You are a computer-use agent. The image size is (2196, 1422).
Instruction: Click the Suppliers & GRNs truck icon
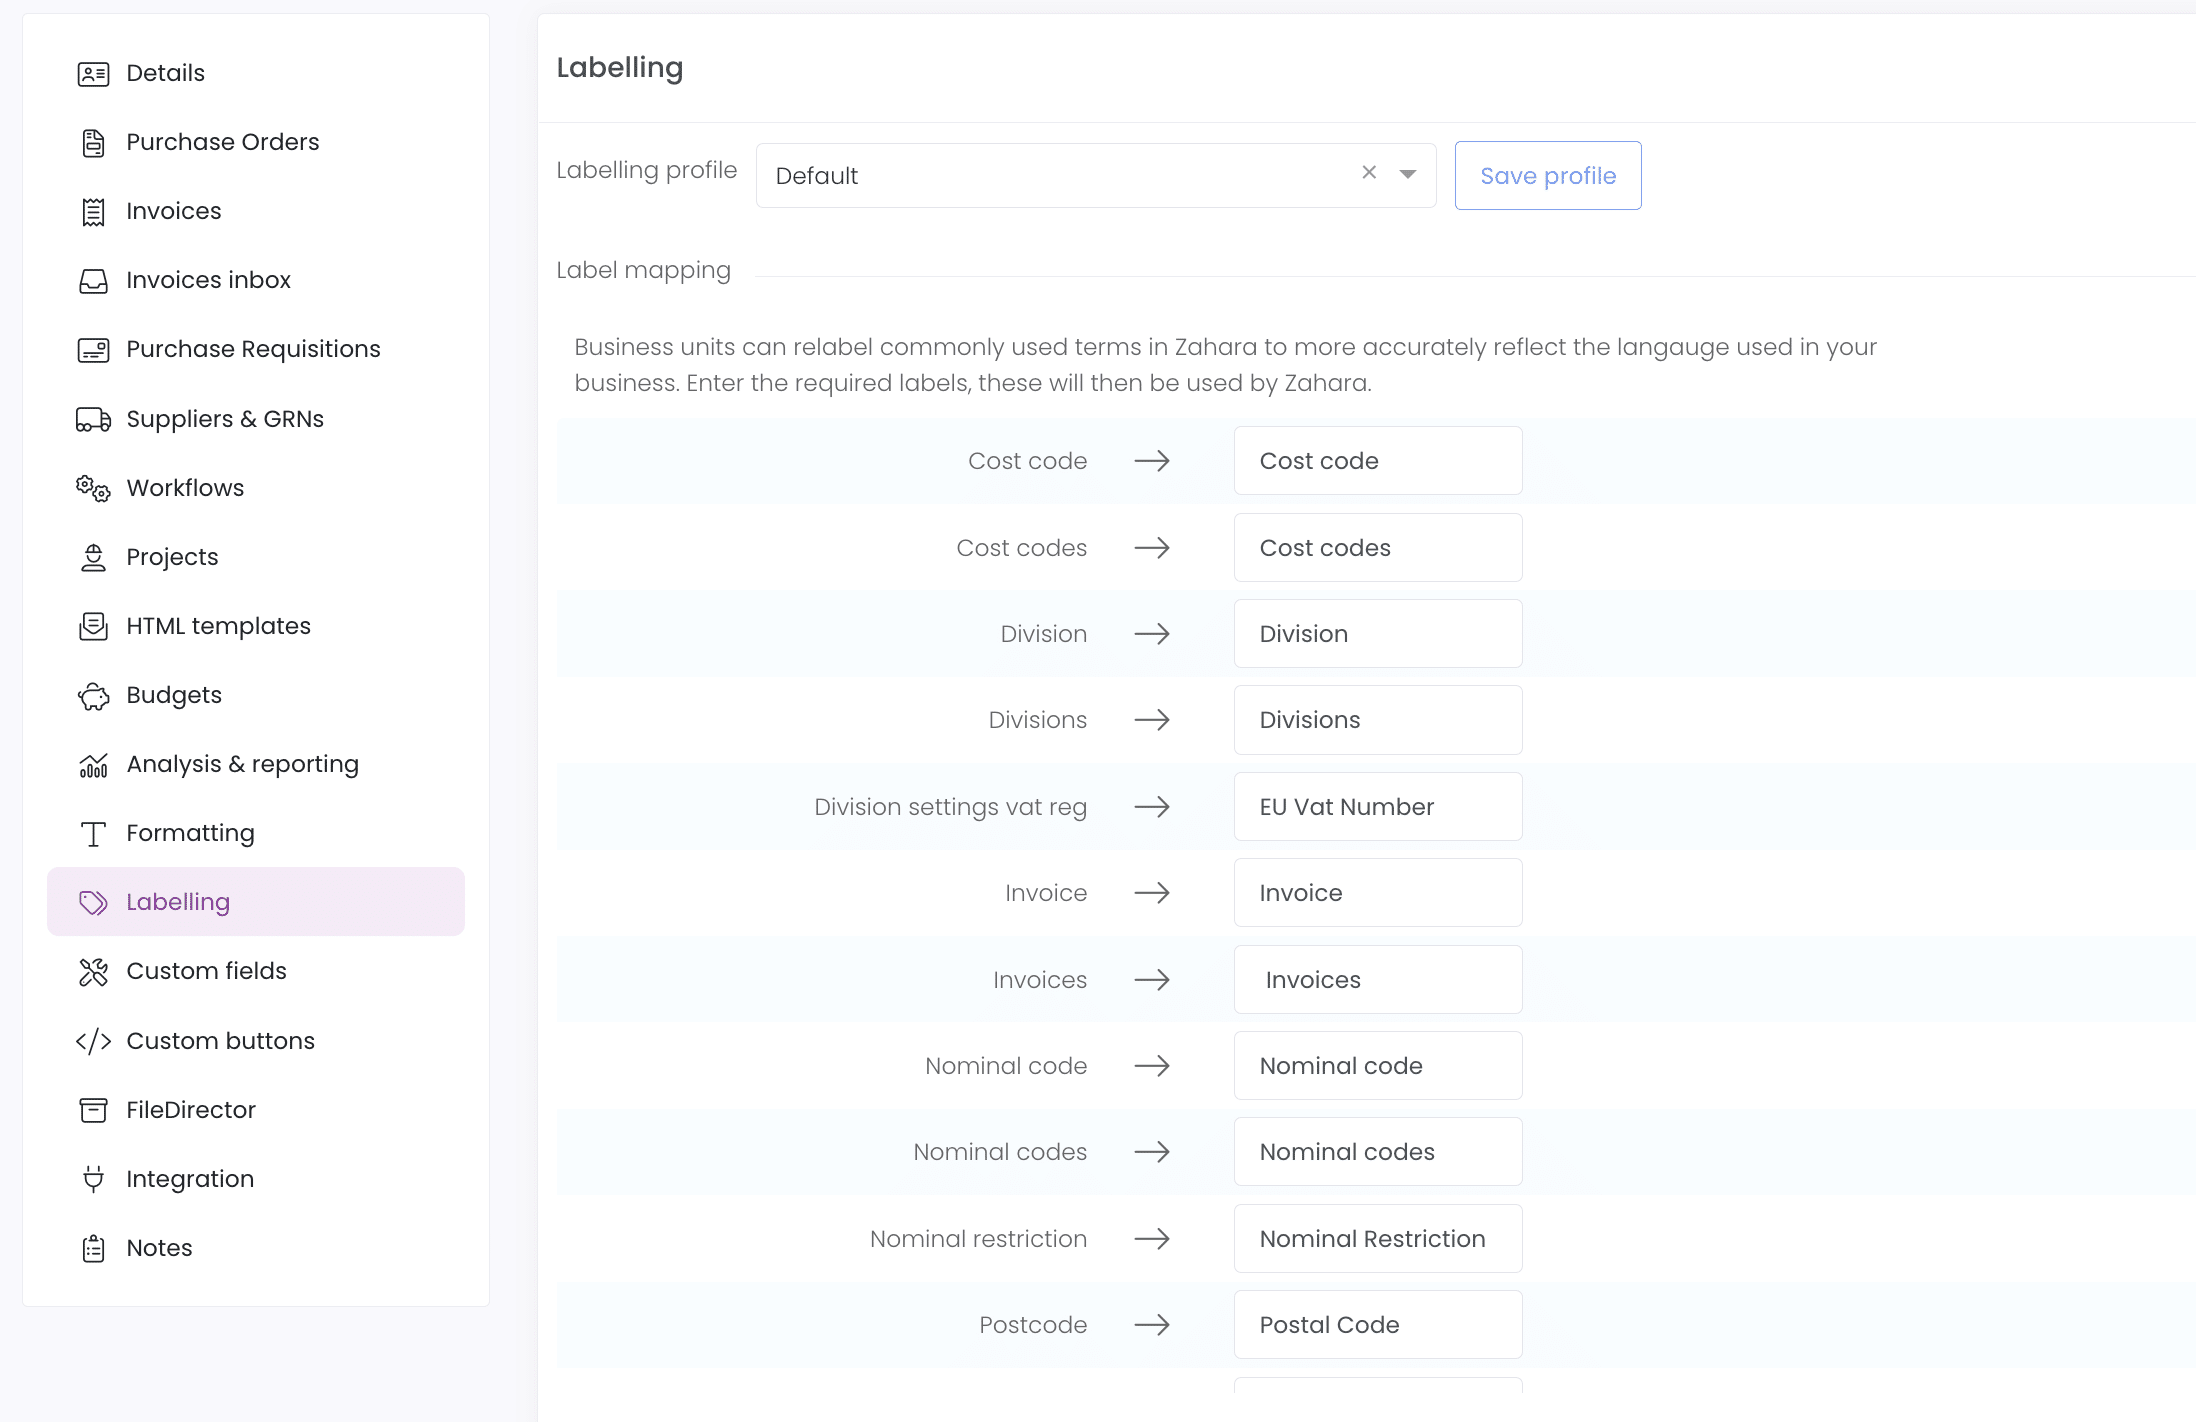pyautogui.click(x=93, y=419)
